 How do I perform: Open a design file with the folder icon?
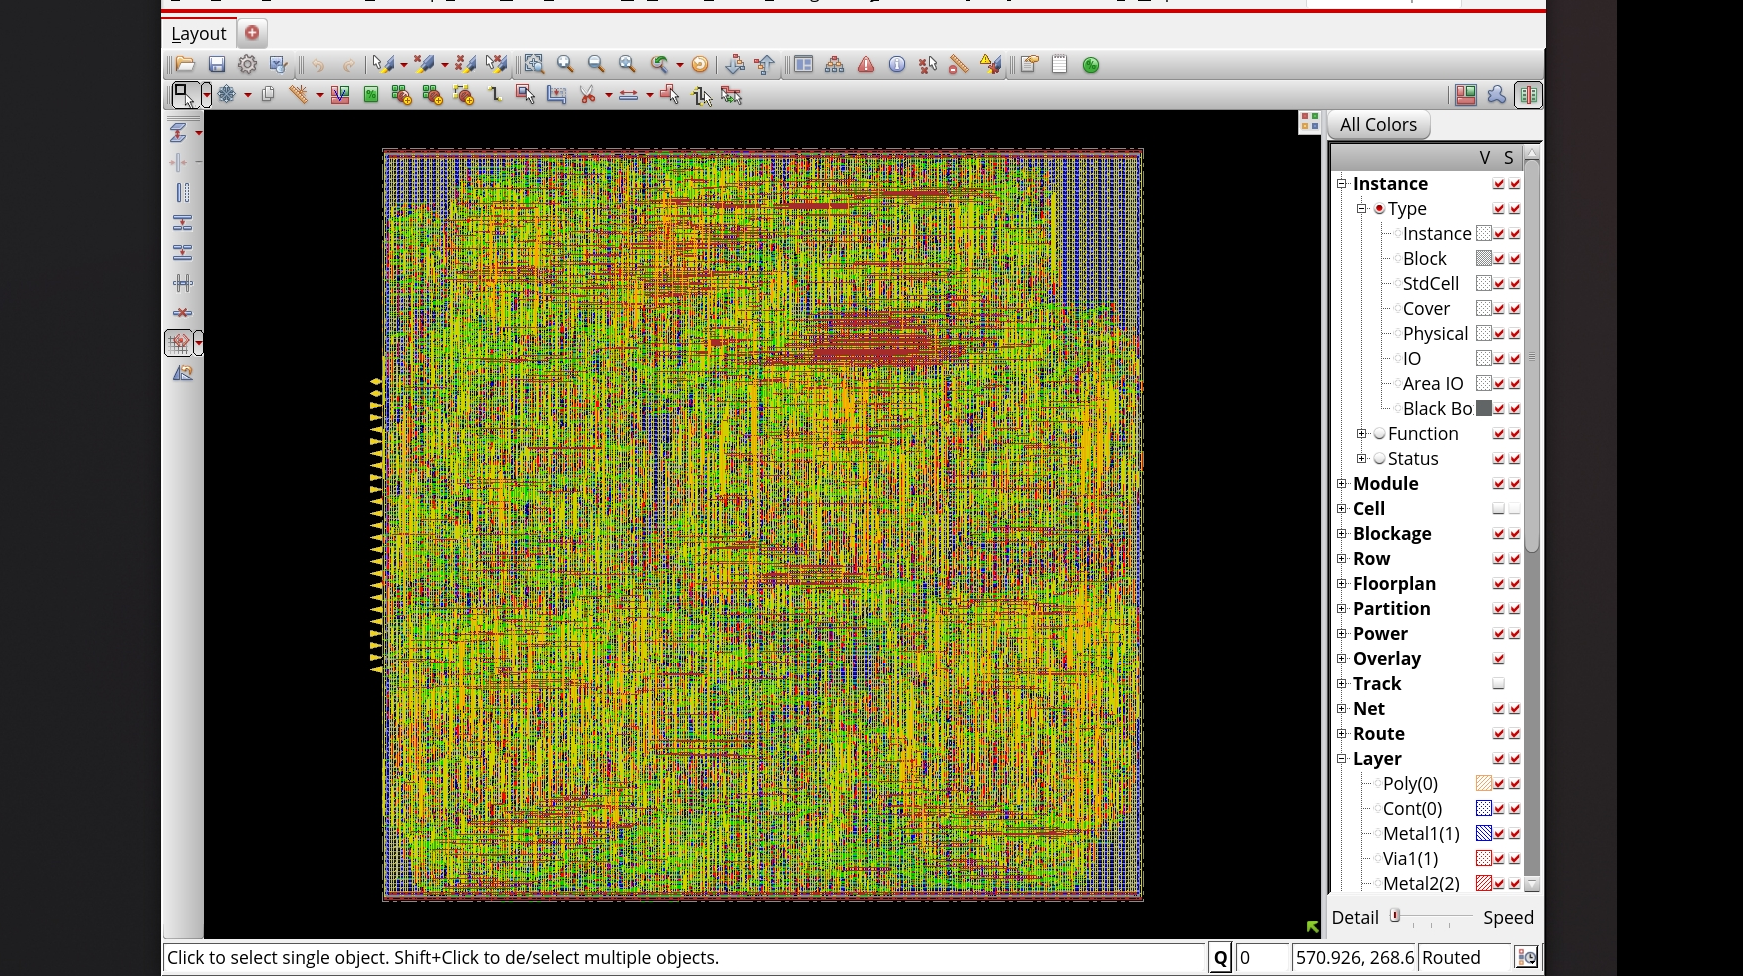[x=185, y=64]
